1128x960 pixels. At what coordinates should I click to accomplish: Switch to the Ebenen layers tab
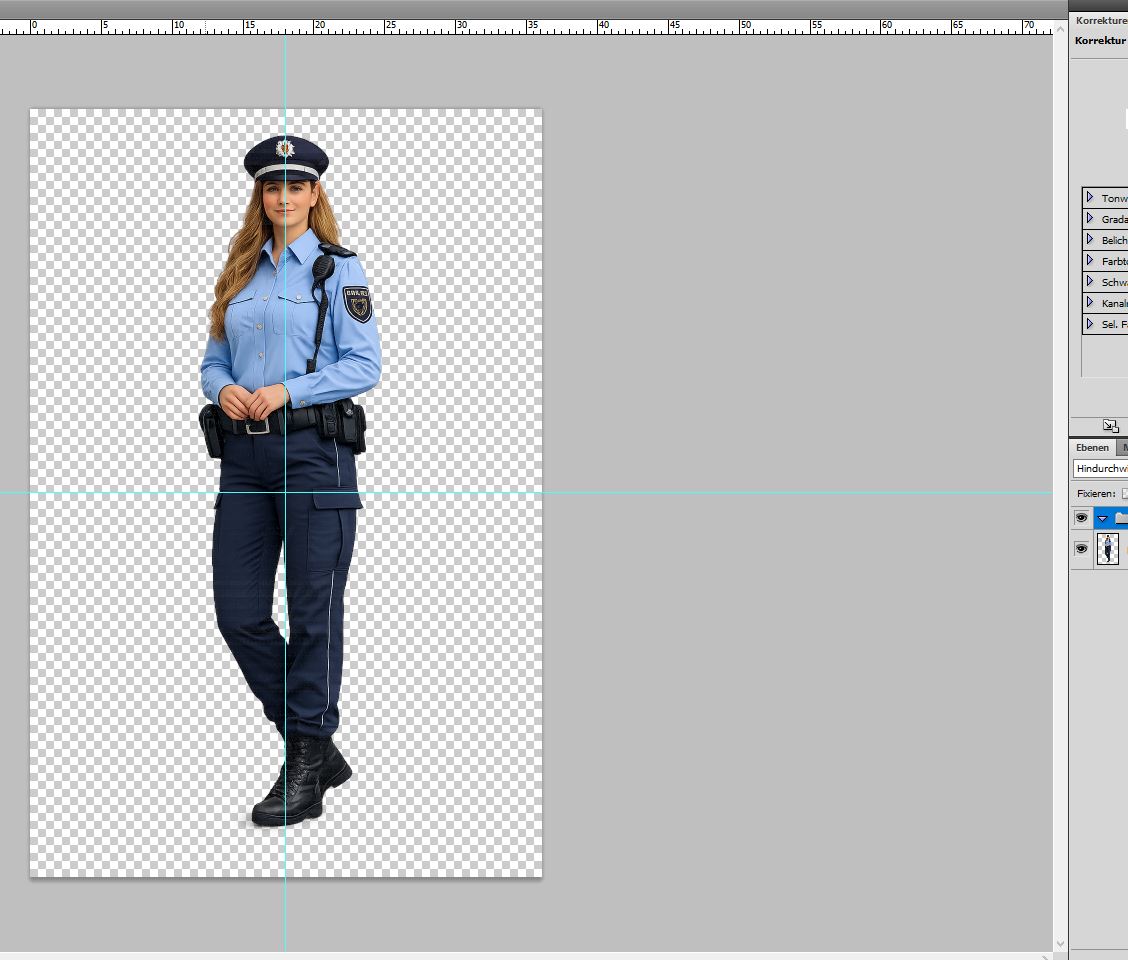coord(1092,447)
